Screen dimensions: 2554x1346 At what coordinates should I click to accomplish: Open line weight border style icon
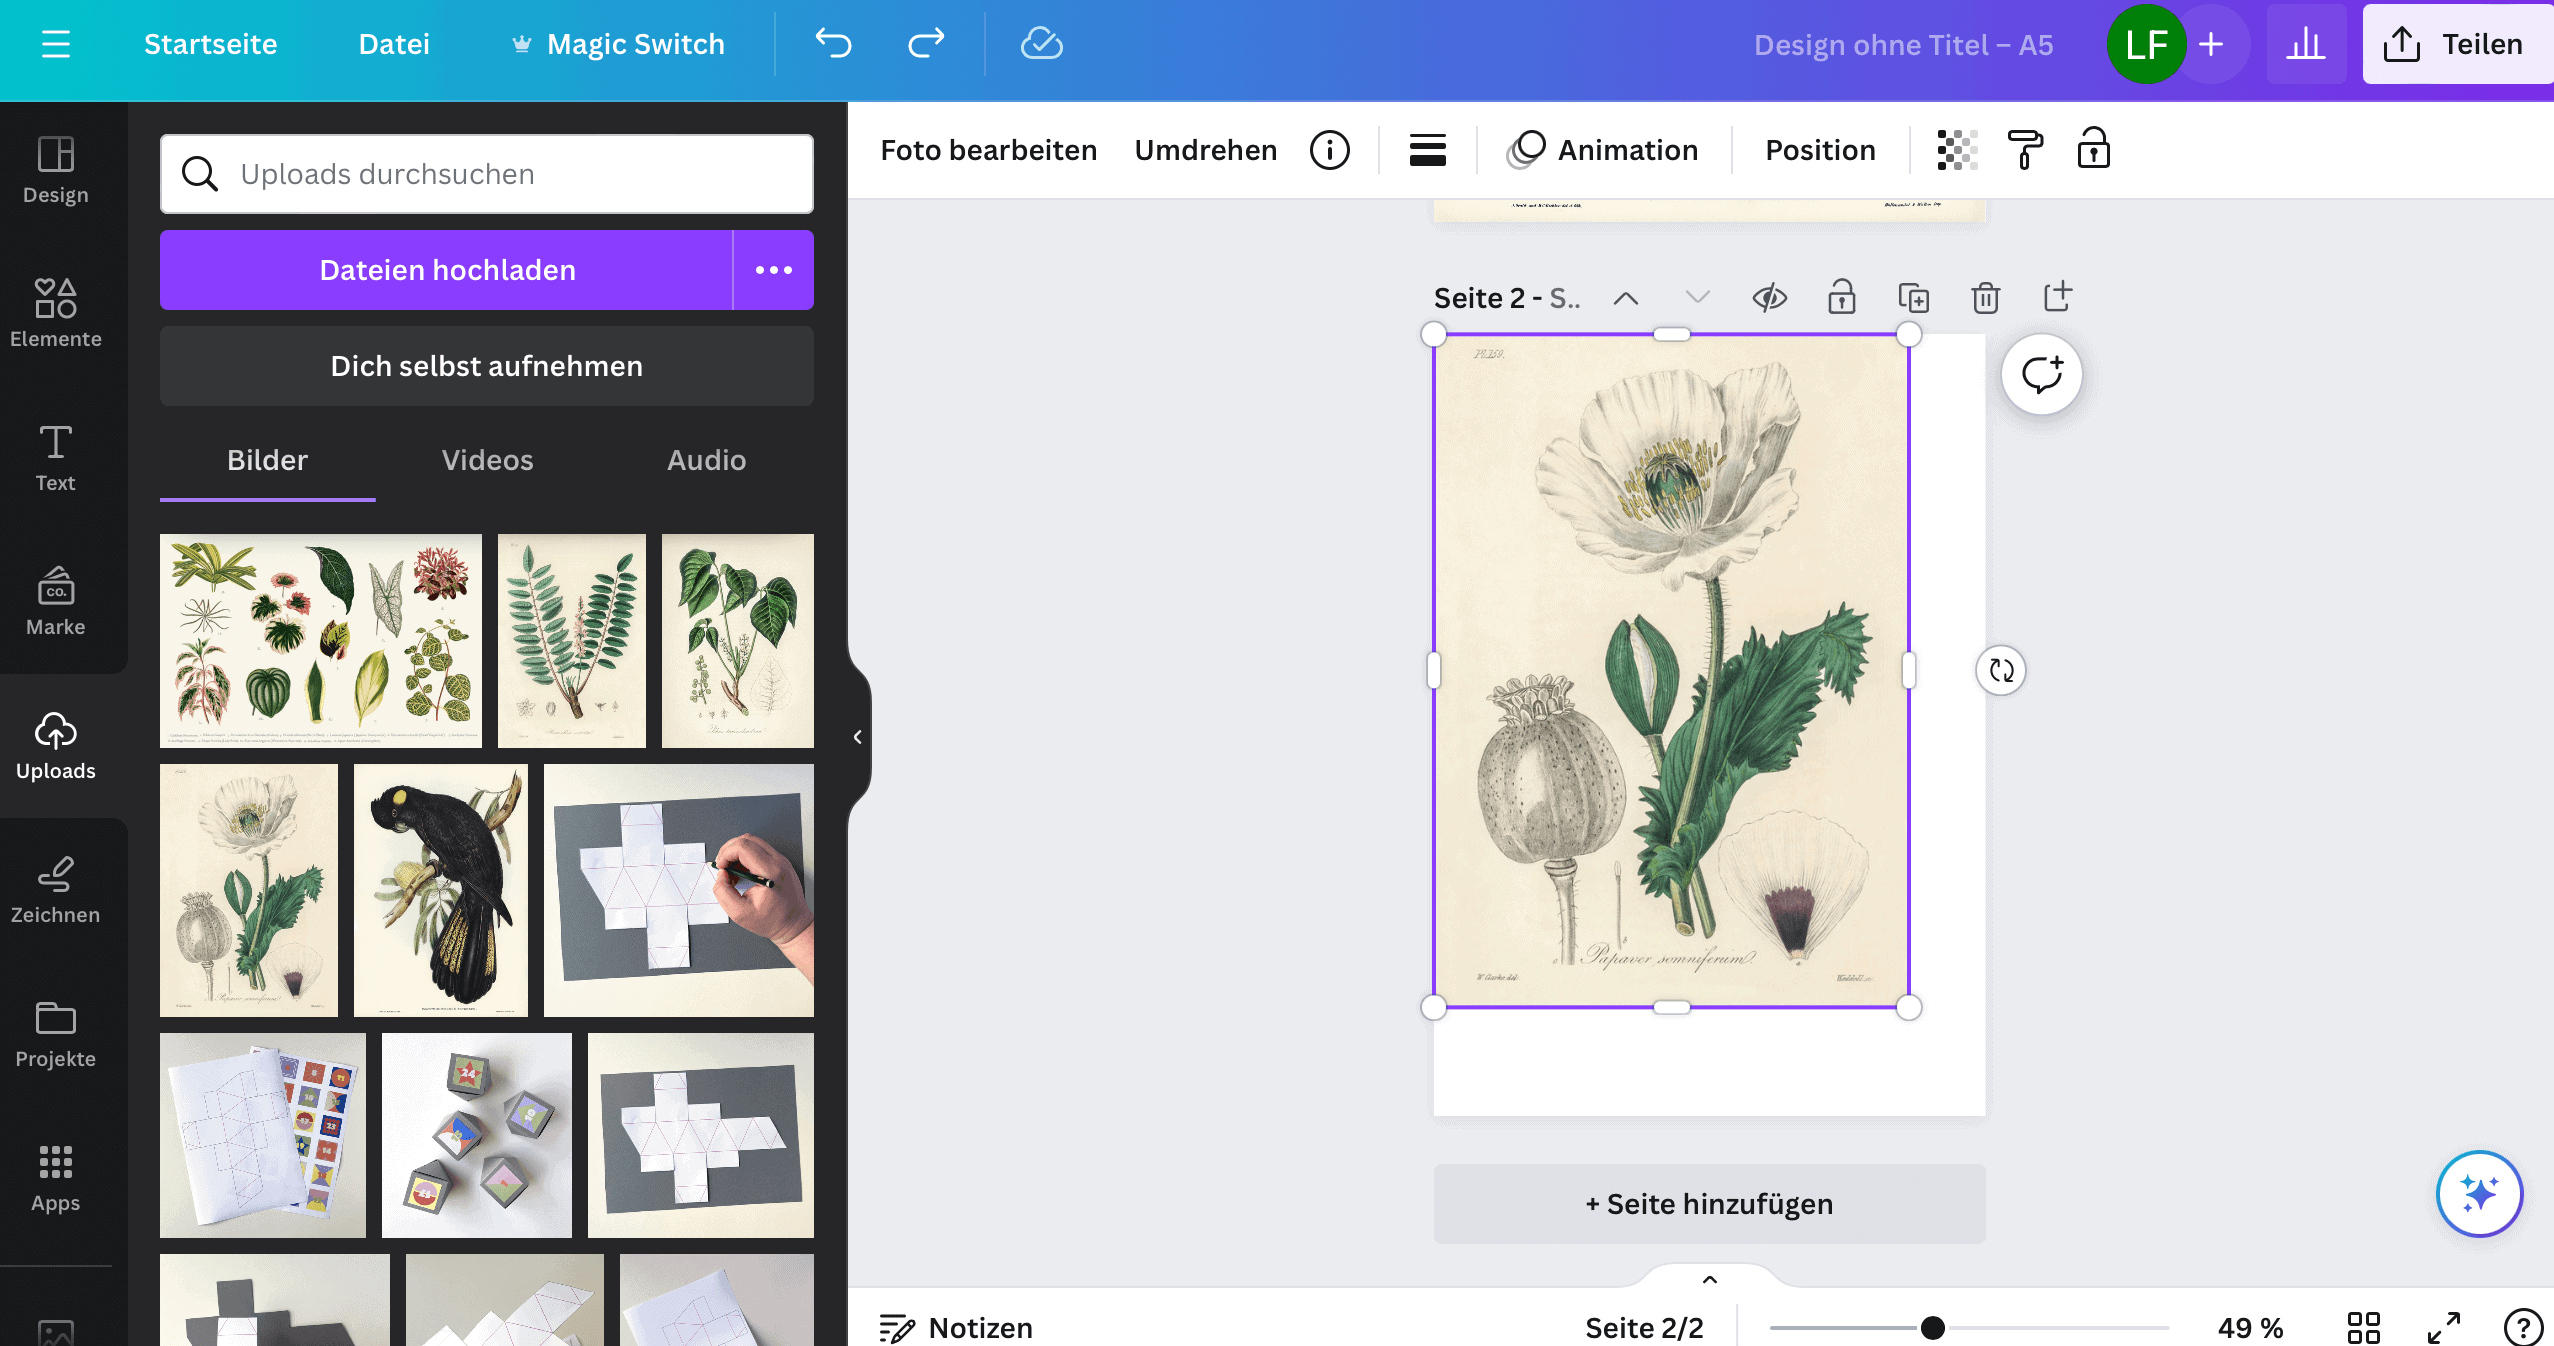click(x=1427, y=150)
